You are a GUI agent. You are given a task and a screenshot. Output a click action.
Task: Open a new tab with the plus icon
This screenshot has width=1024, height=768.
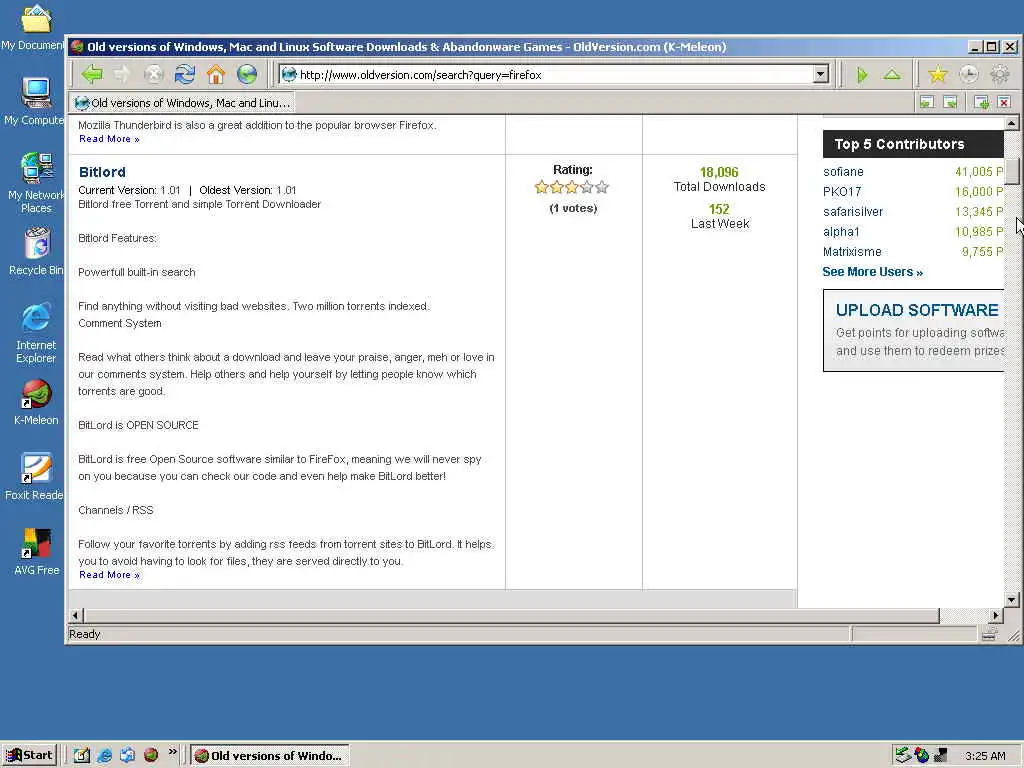click(981, 102)
